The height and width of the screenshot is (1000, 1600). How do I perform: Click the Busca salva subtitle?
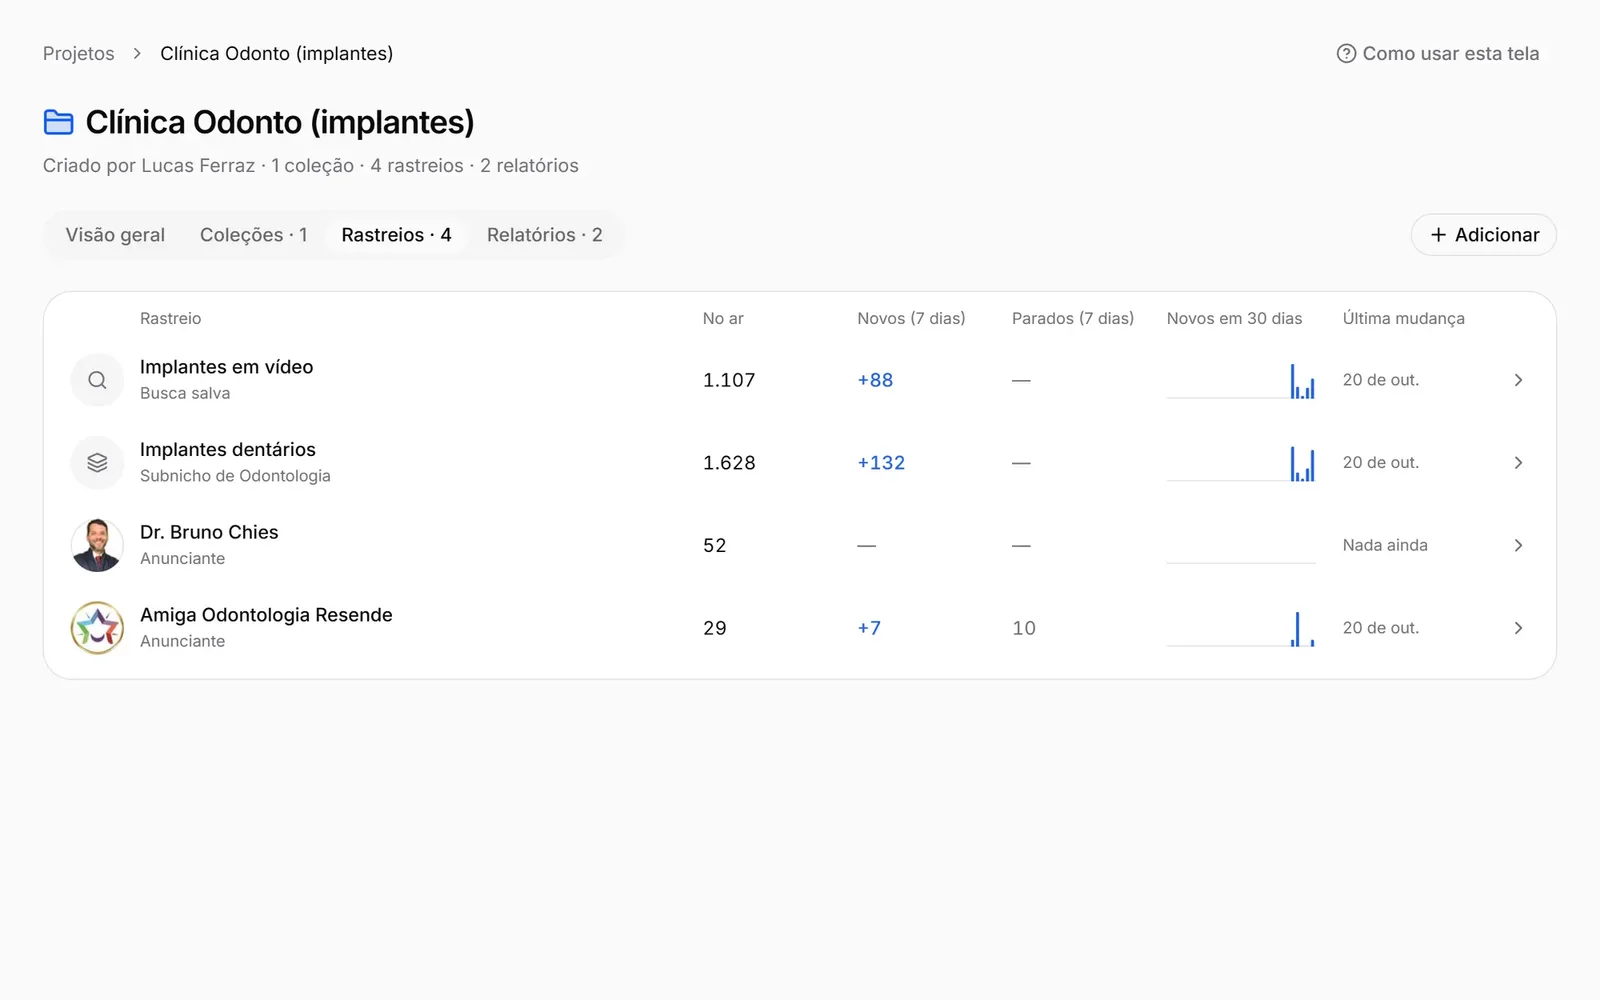[185, 393]
